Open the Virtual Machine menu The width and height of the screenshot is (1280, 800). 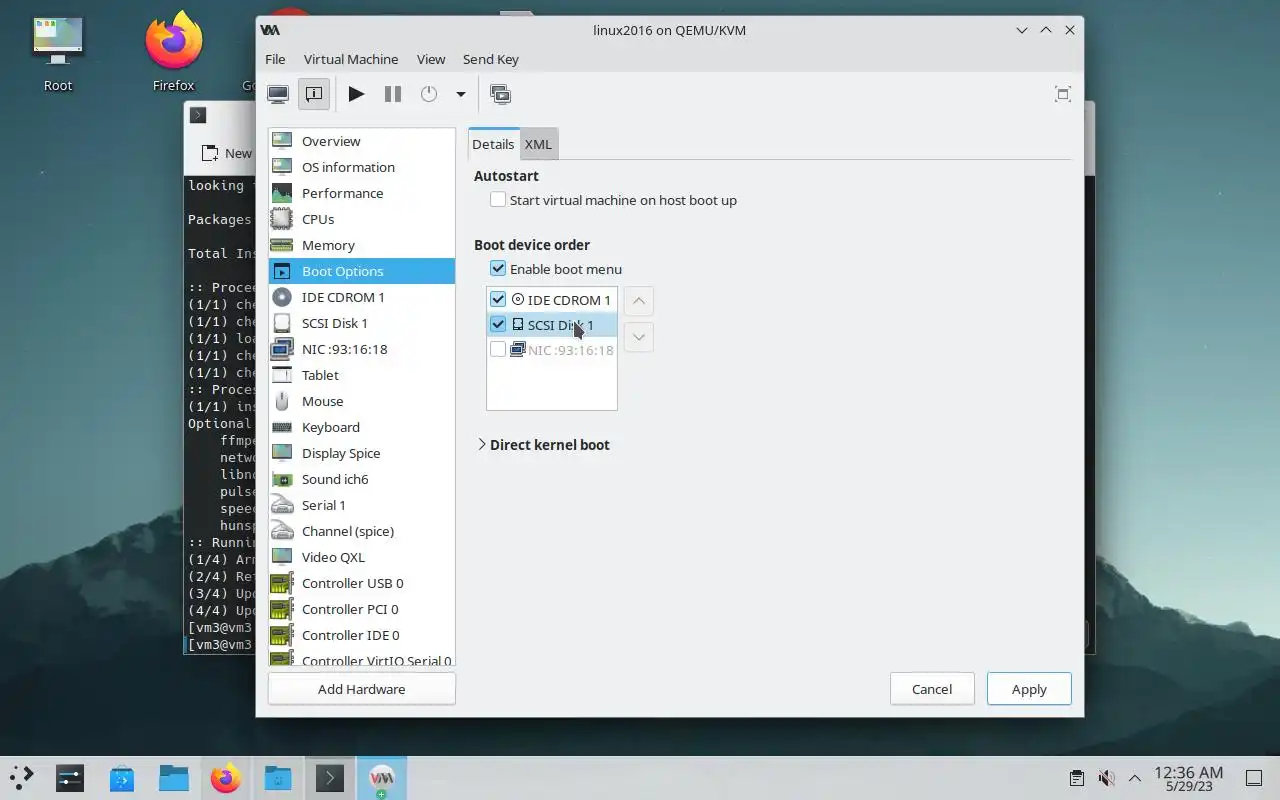pyautogui.click(x=351, y=59)
